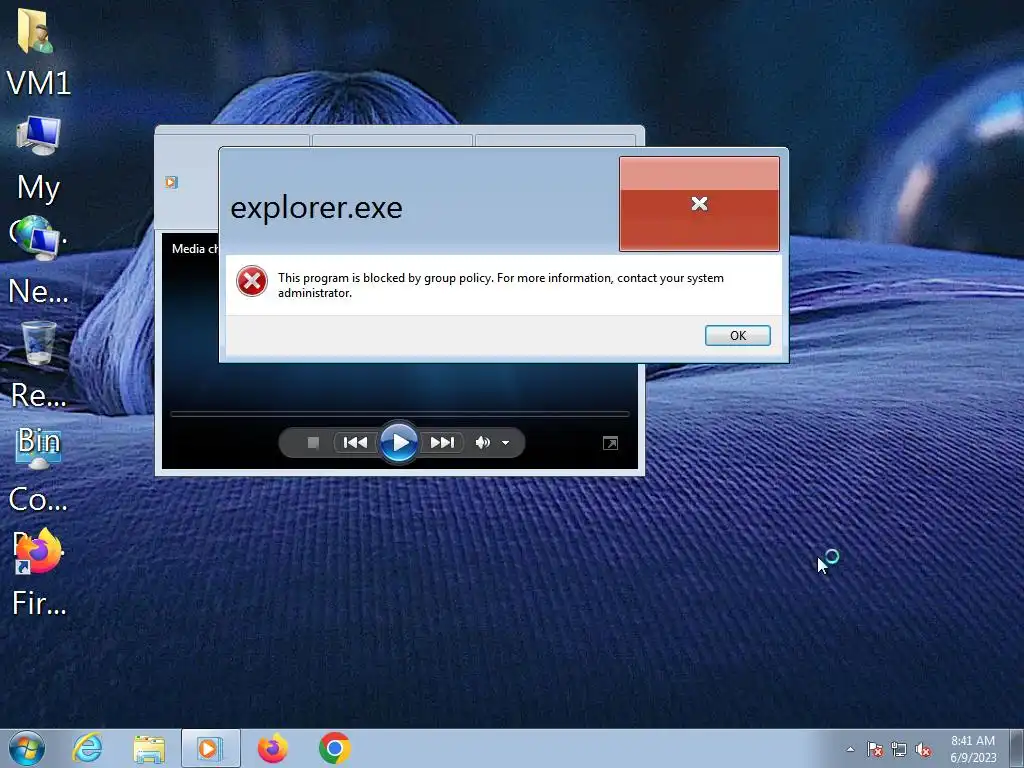
Task: Show hidden system tray icons
Action: coord(850,749)
